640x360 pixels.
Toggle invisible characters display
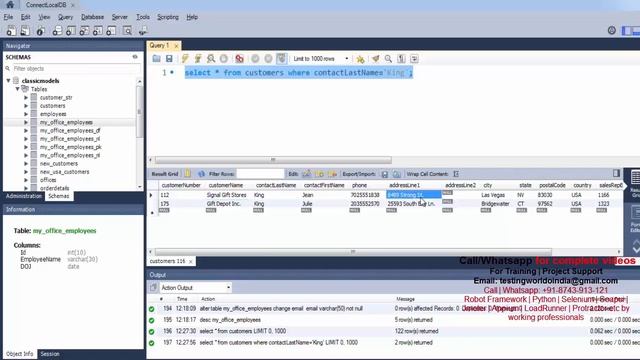[401, 59]
